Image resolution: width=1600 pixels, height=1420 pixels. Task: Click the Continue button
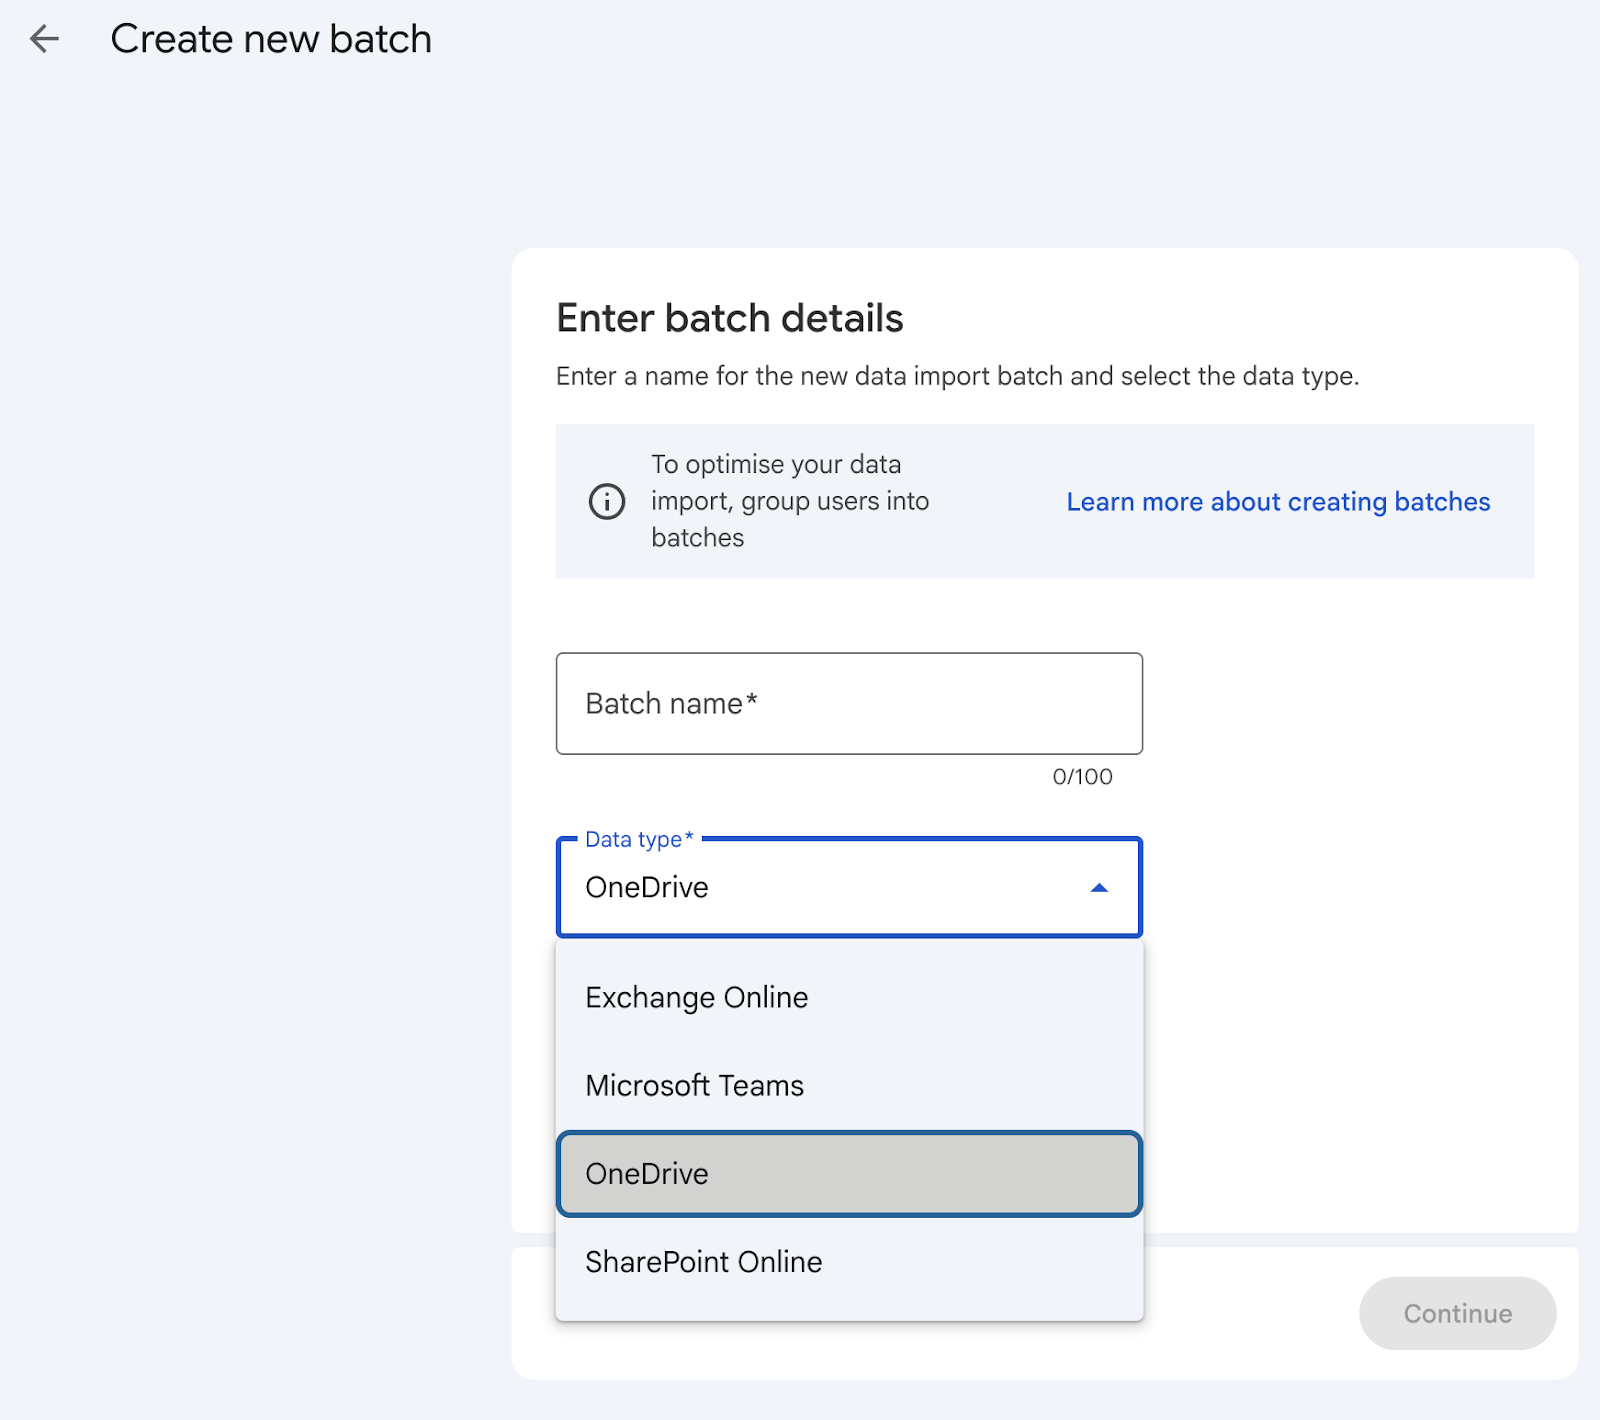pyautogui.click(x=1457, y=1313)
